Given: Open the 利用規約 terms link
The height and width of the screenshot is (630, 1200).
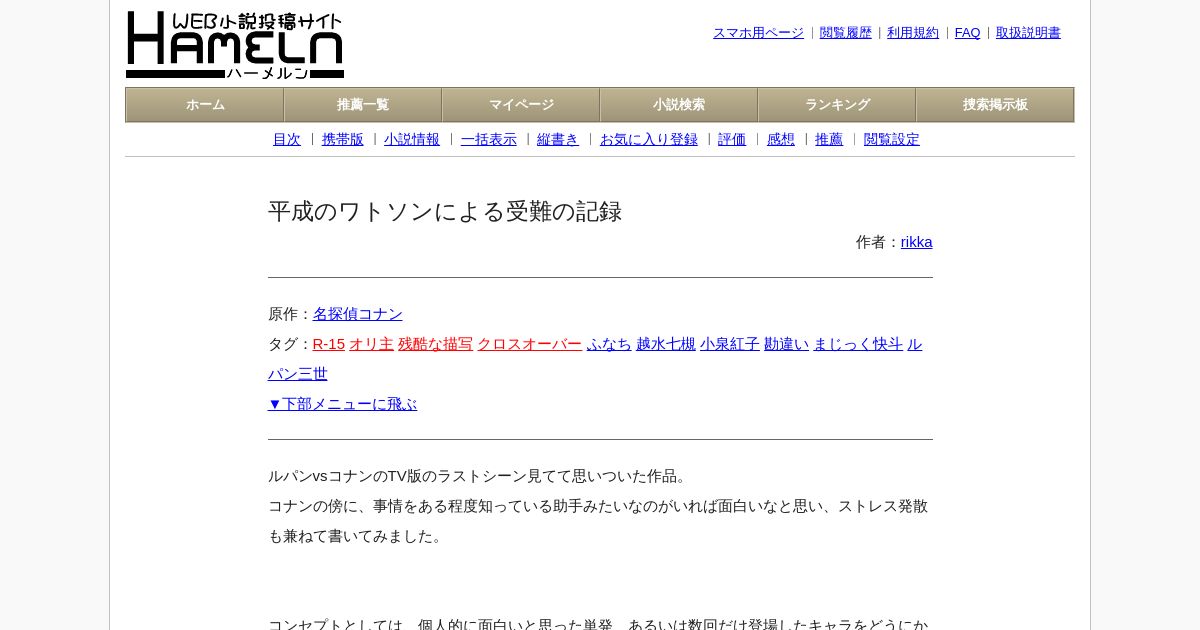Looking at the screenshot, I should click(913, 33).
